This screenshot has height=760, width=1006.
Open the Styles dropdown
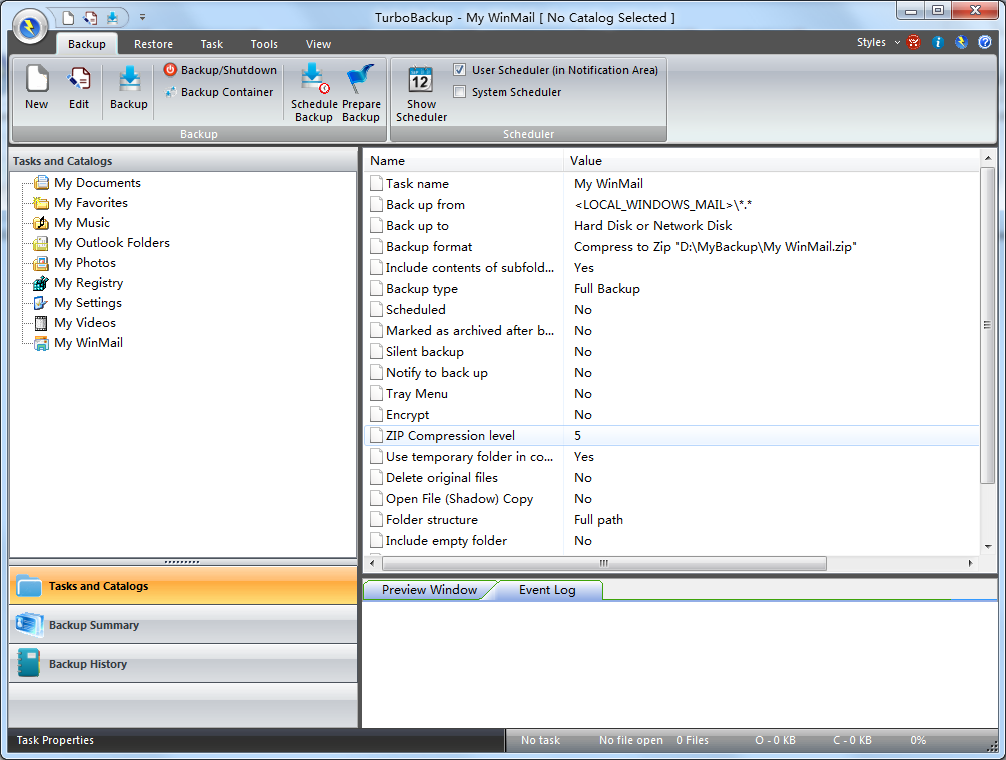pos(878,42)
